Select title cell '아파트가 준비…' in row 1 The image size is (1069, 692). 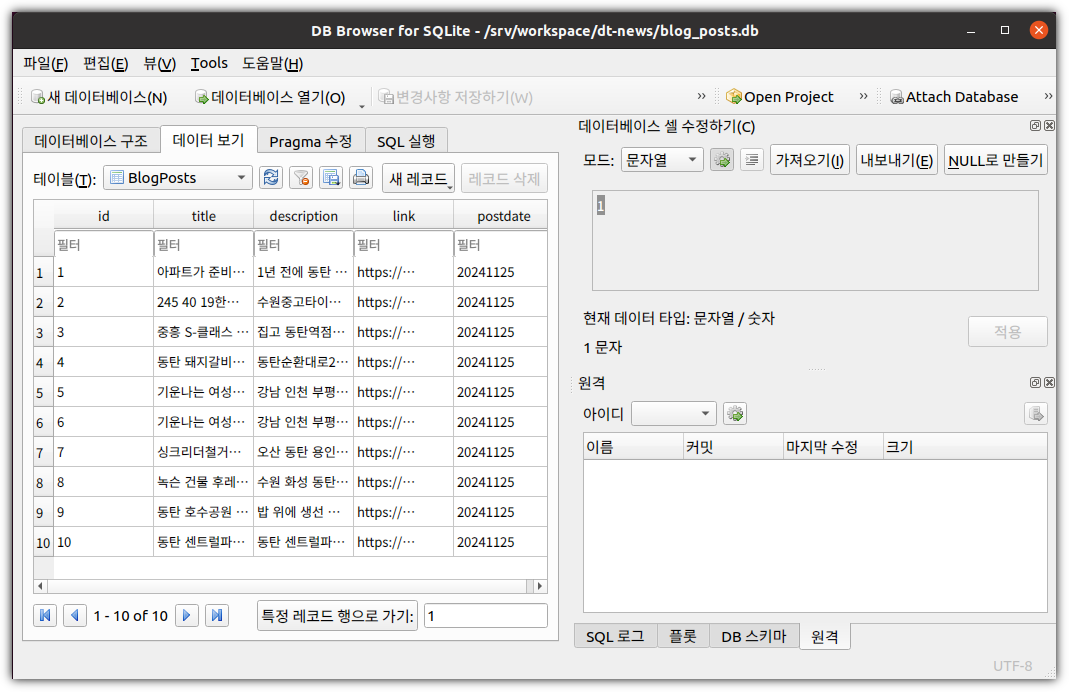click(204, 272)
